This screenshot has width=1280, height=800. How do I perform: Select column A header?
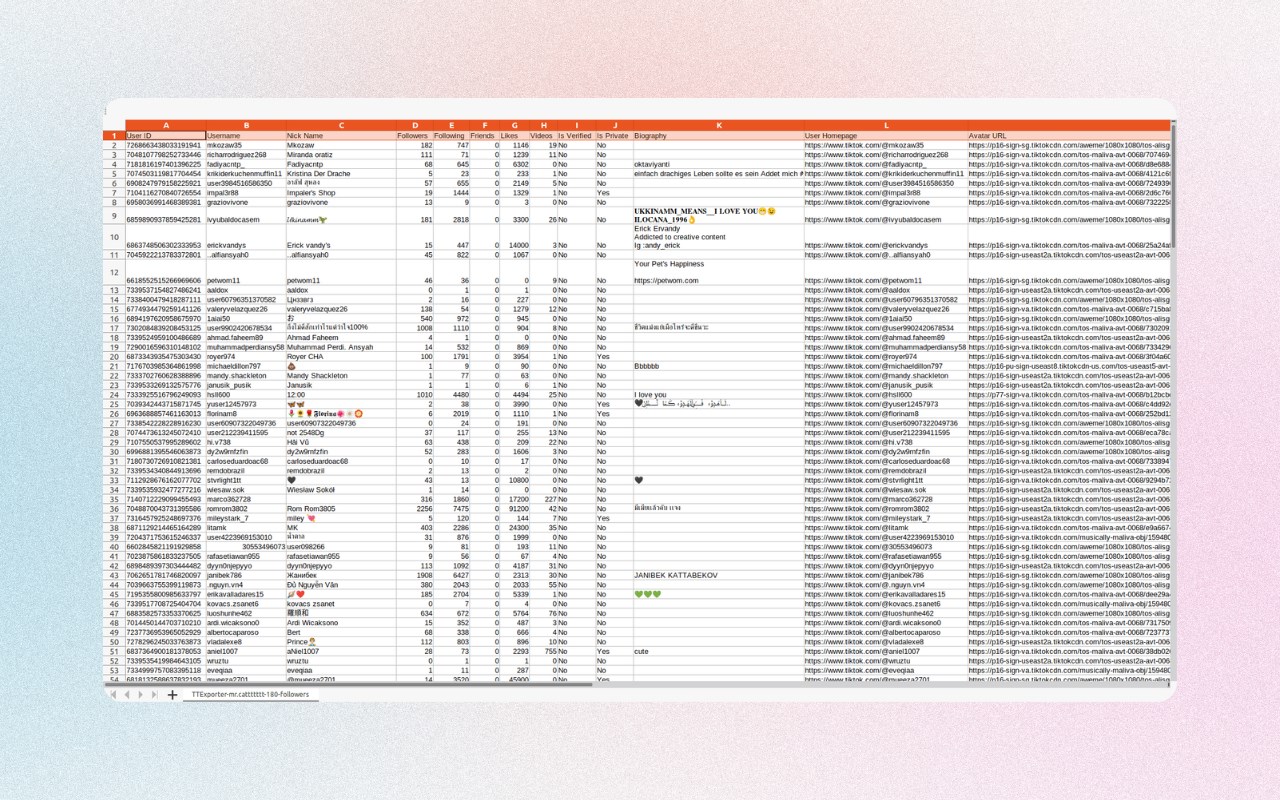(165, 126)
